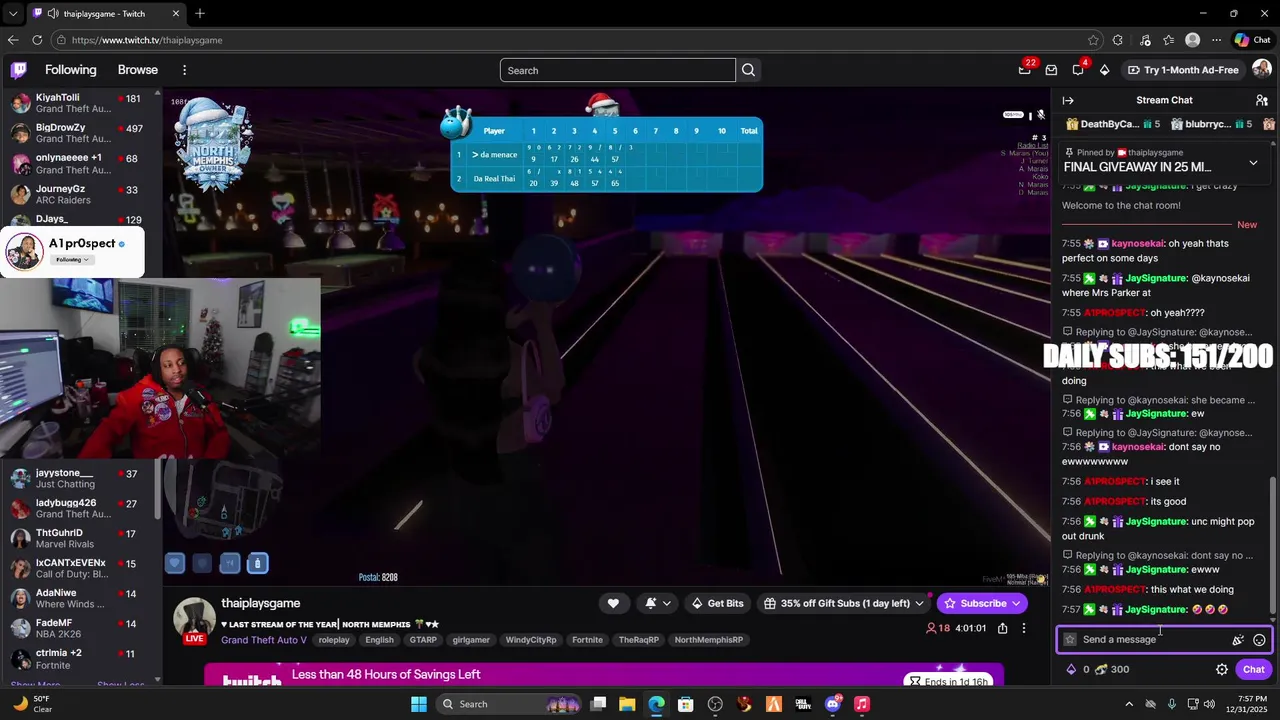Open the Browse tab

coord(138,70)
